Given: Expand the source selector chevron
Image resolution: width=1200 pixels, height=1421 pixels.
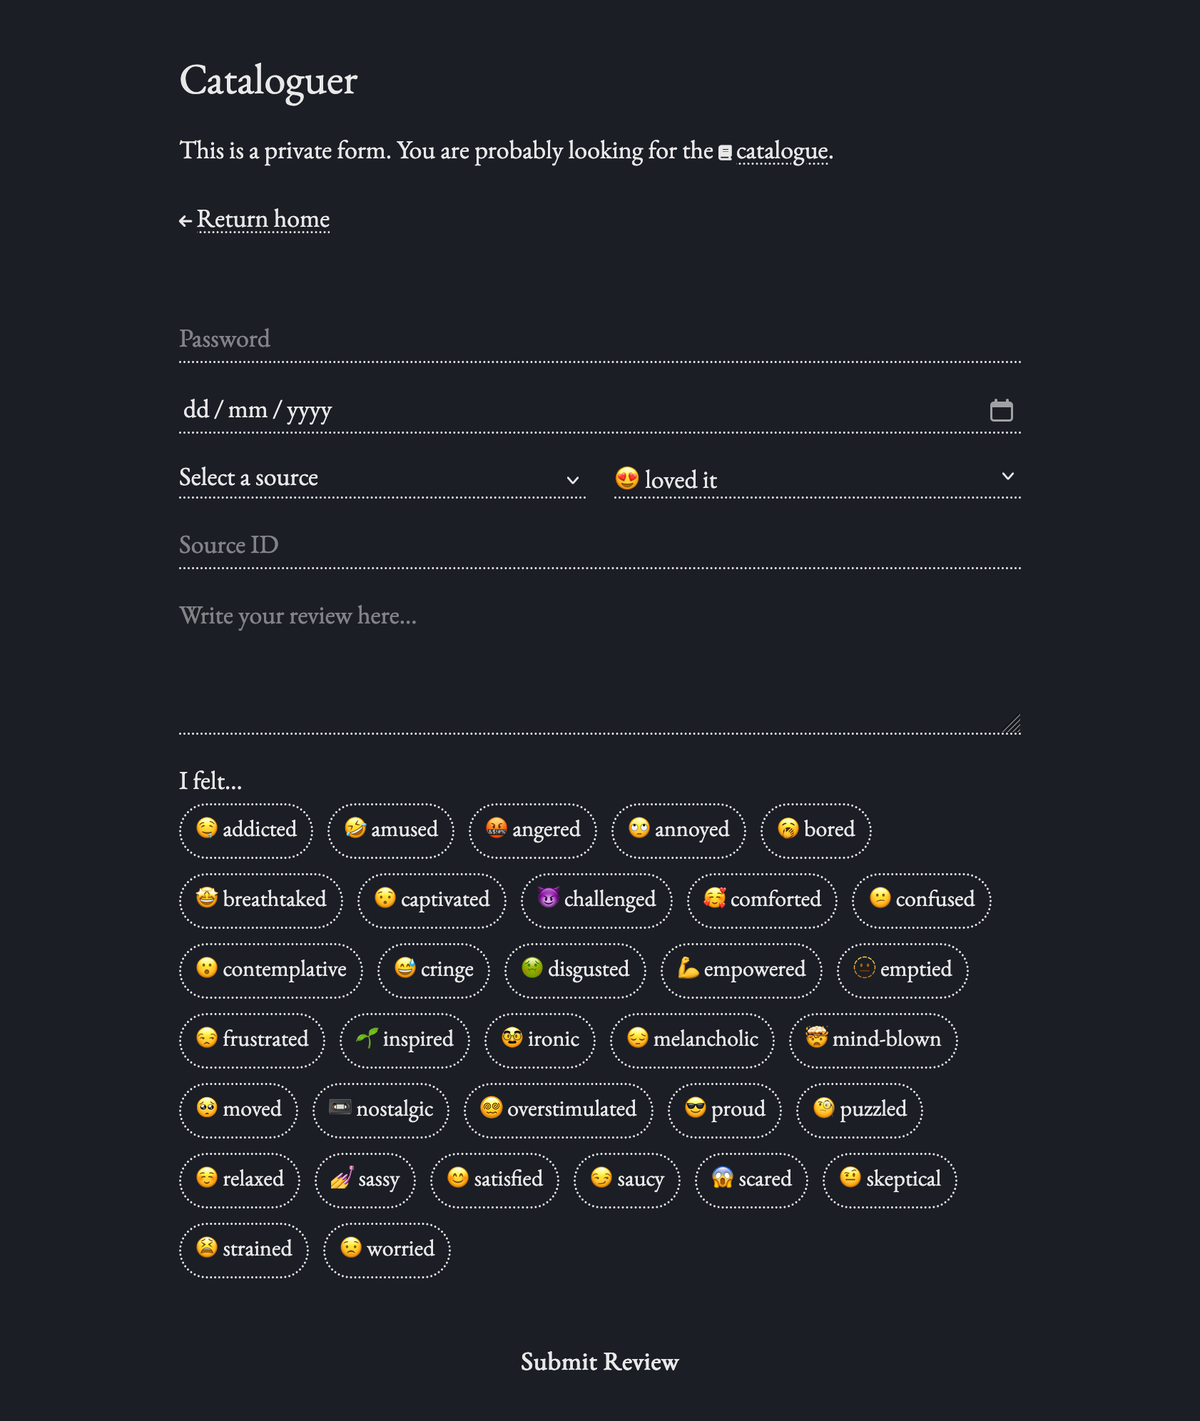Looking at the screenshot, I should (x=572, y=480).
